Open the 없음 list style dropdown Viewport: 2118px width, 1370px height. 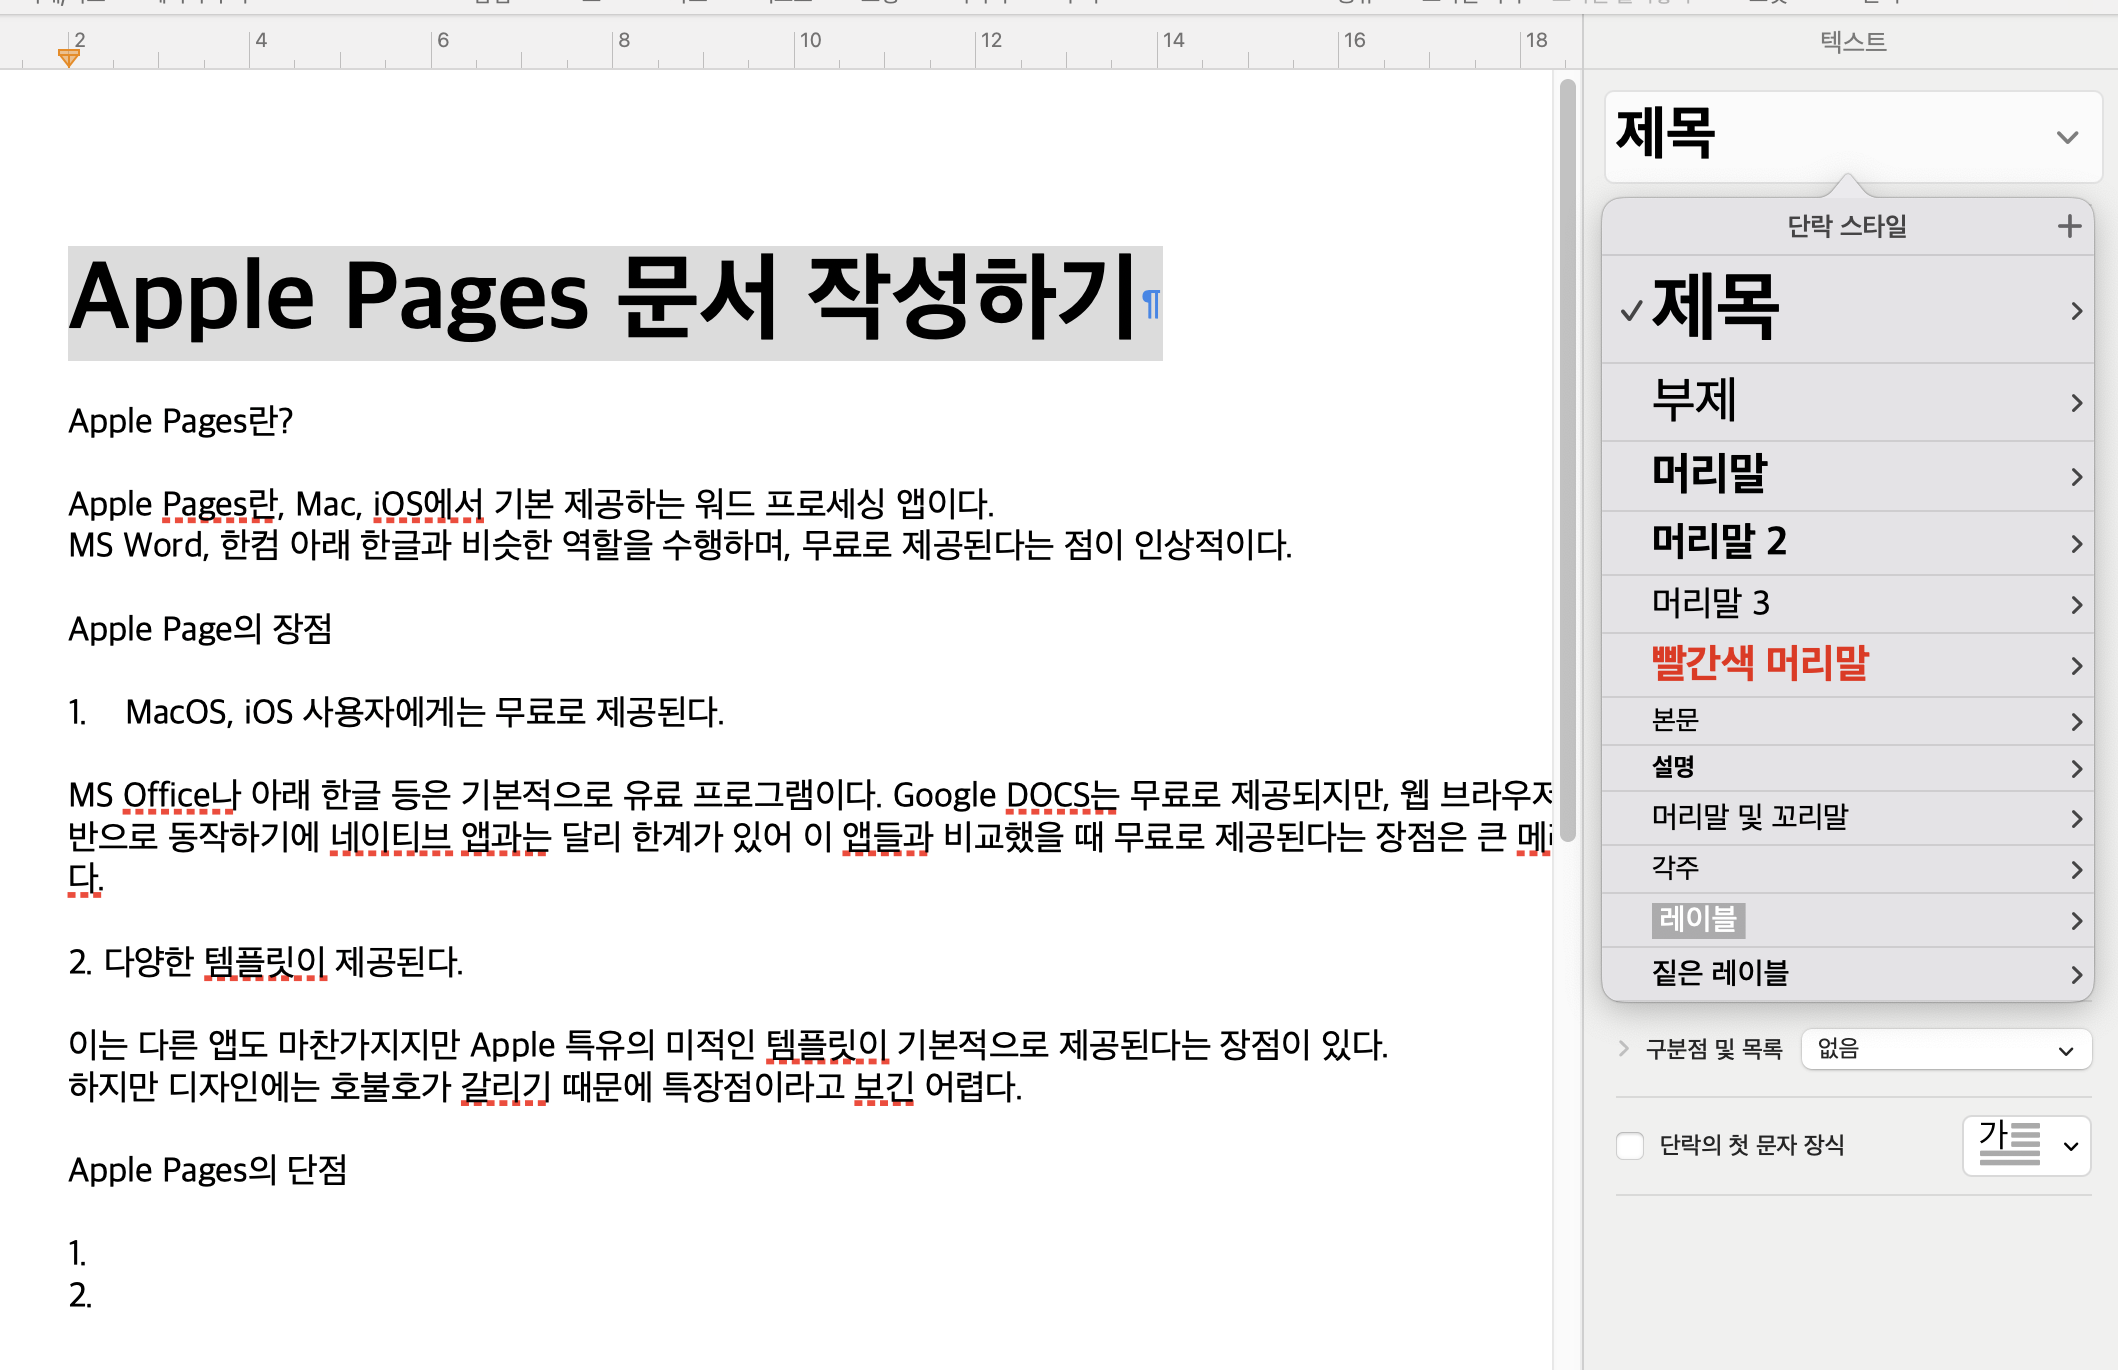pyautogui.click(x=1945, y=1049)
